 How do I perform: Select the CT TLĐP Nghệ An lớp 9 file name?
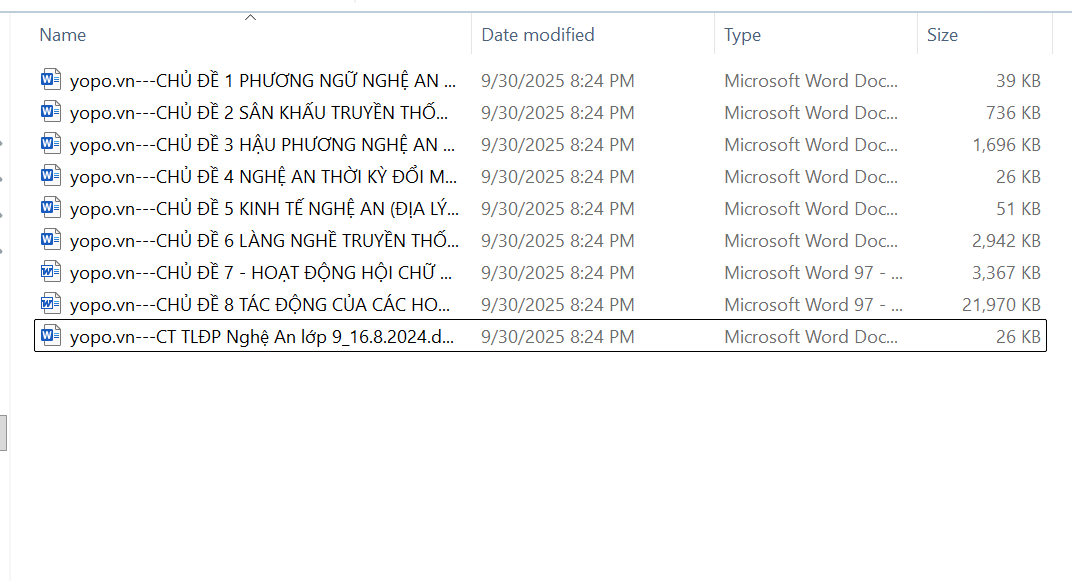coord(263,337)
